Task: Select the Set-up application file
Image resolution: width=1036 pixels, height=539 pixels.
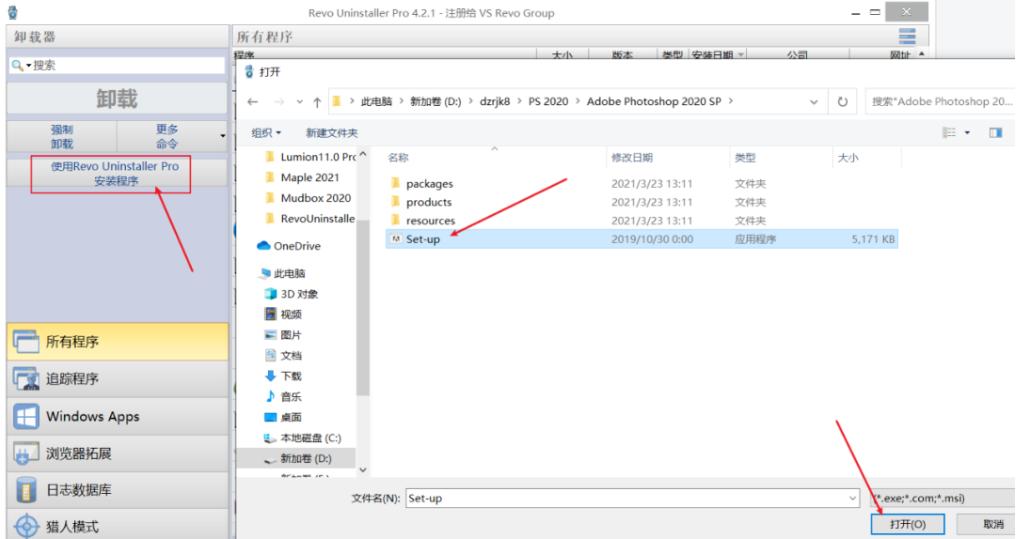Action: click(x=641, y=239)
